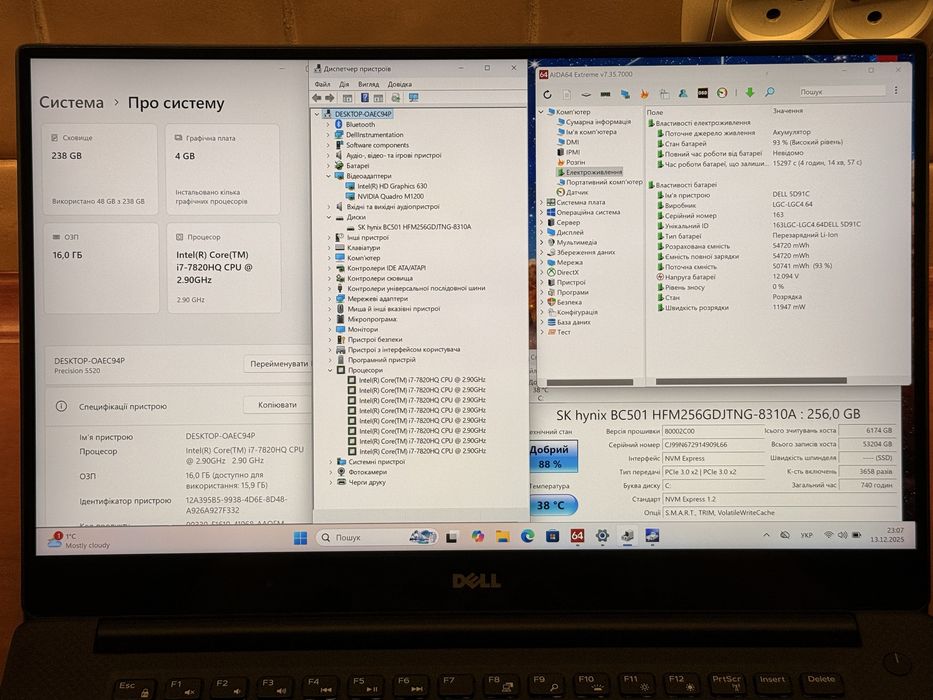Click the УКР language indicator in tray
Viewport: 933px width, 700px height.
coord(806,535)
